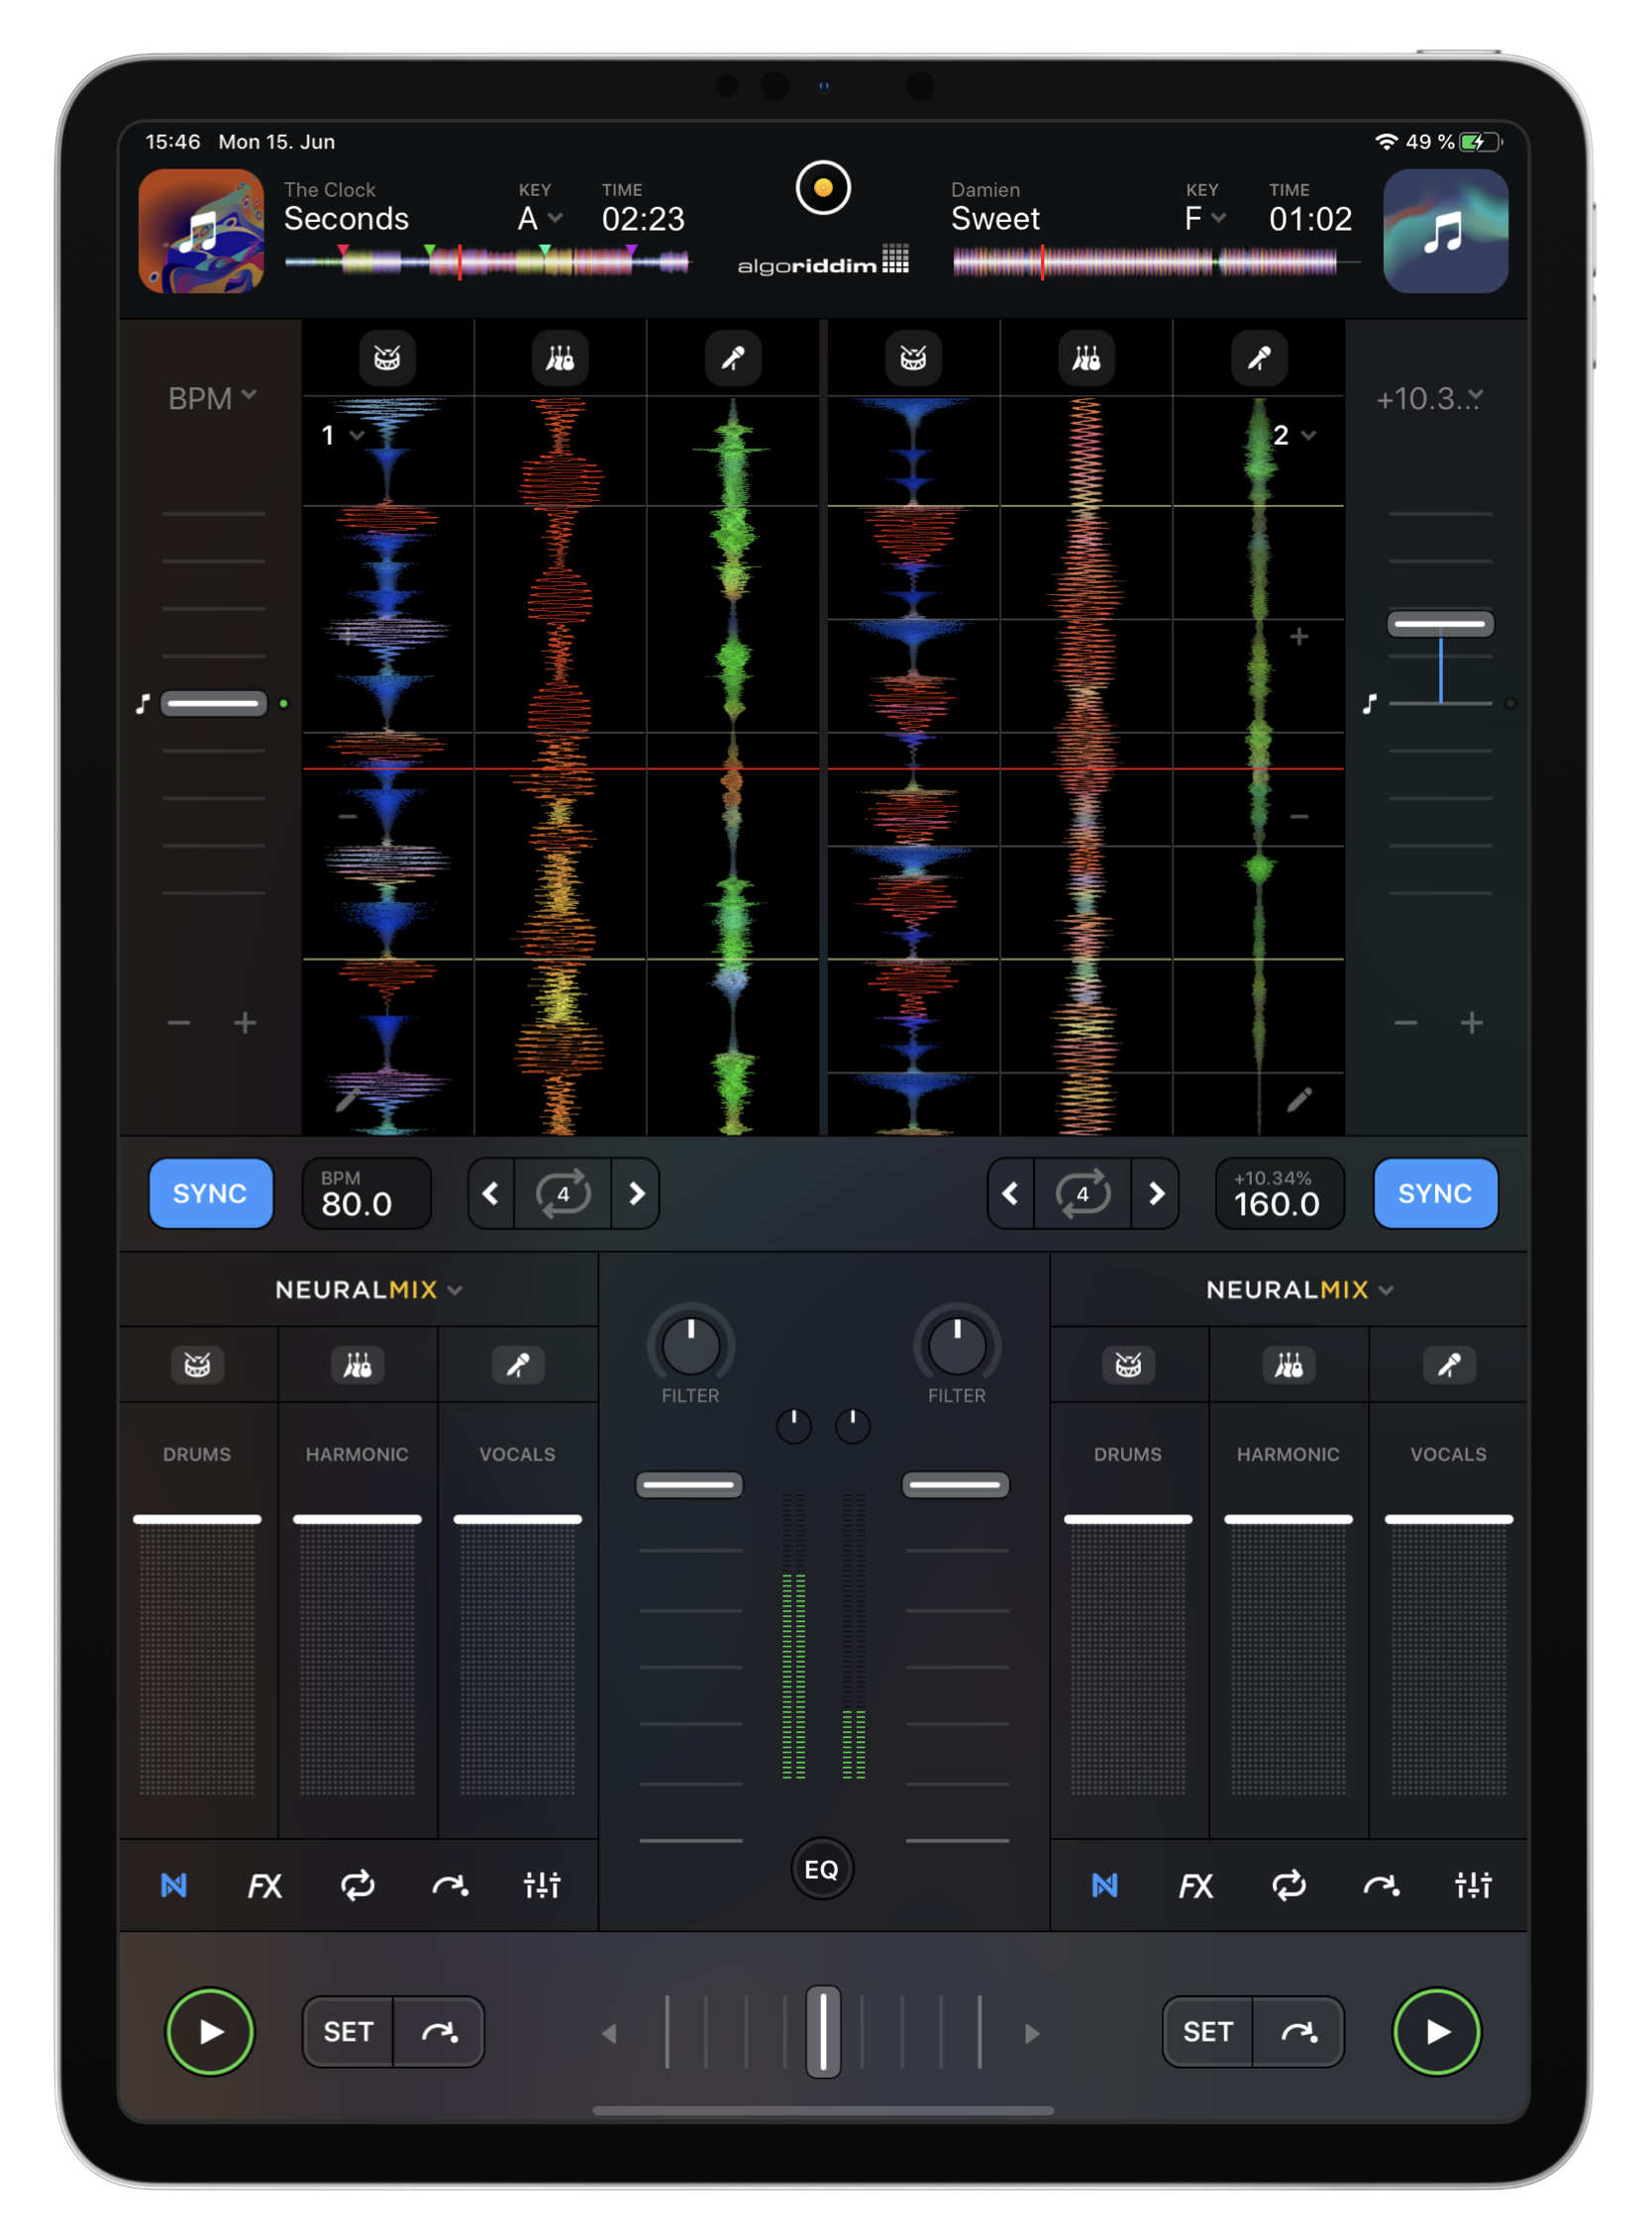The width and height of the screenshot is (1652, 2238).
Task: Expand the left NEURALMIX dropdown
Action: pyautogui.click(x=368, y=1290)
